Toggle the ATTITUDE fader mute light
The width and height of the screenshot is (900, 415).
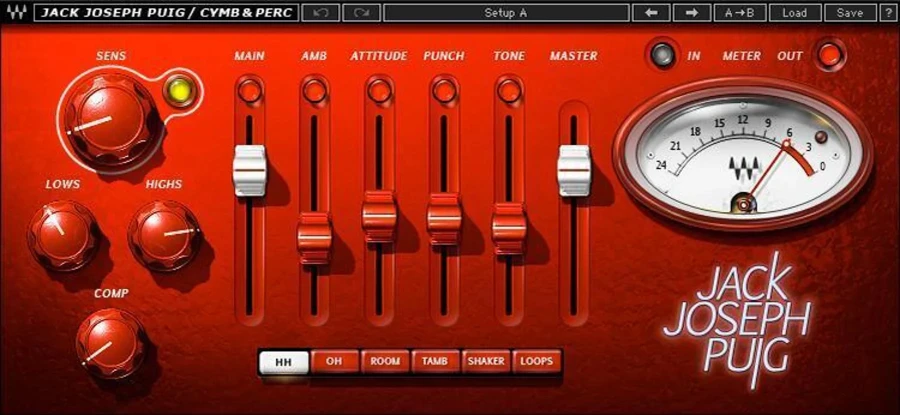pos(379,90)
